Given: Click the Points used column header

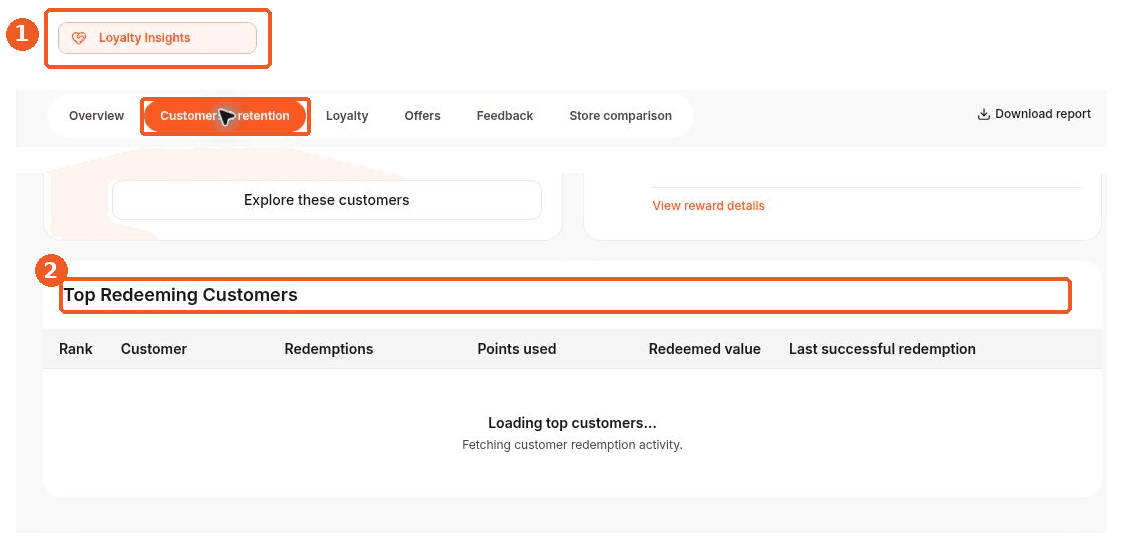Looking at the screenshot, I should pyautogui.click(x=516, y=349).
